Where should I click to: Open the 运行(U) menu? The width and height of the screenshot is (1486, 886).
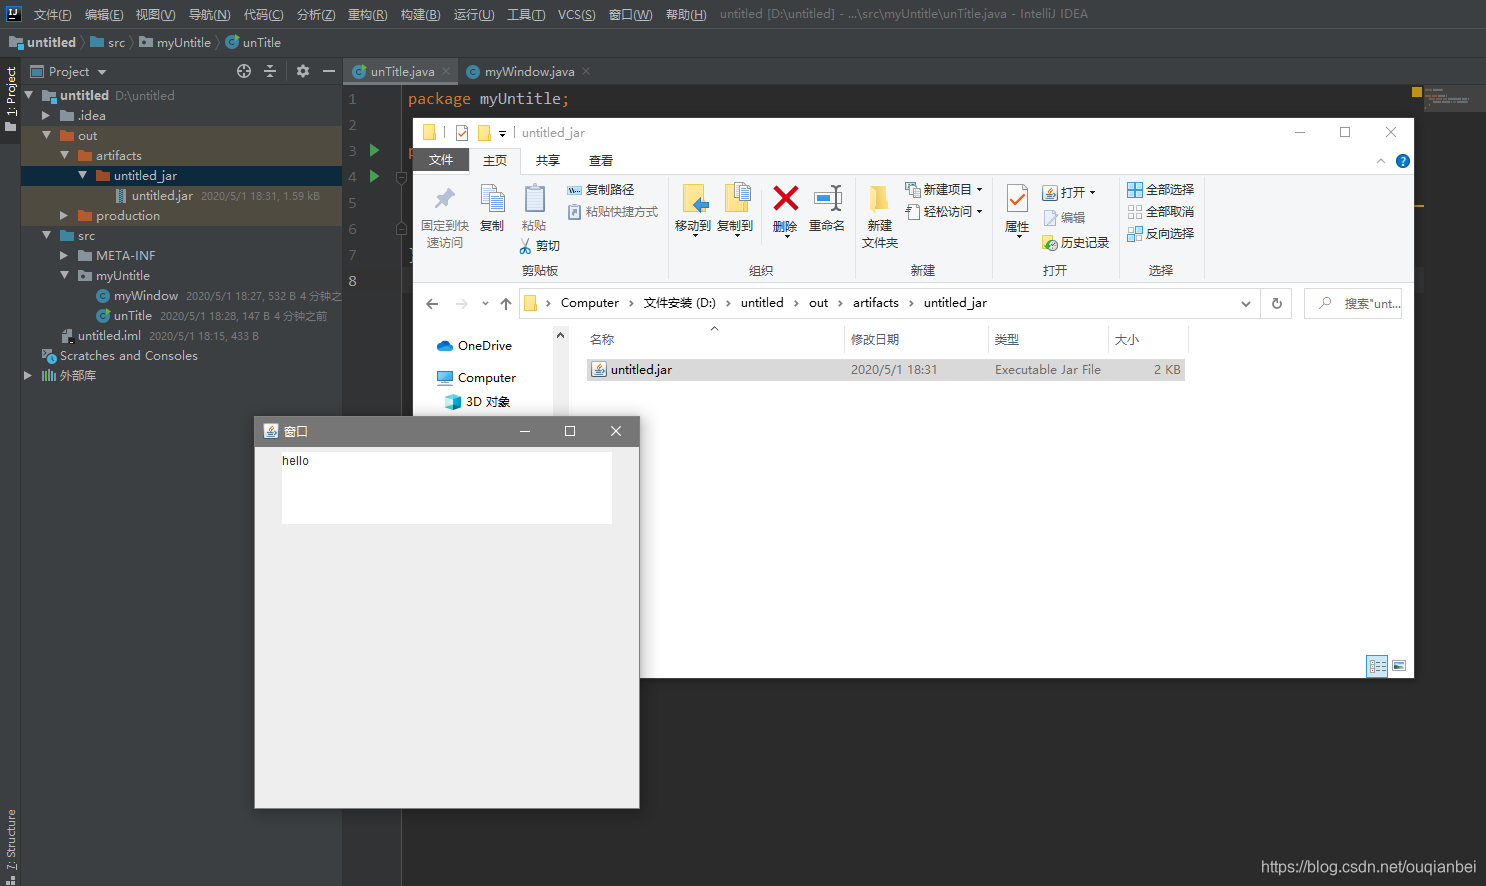click(474, 14)
